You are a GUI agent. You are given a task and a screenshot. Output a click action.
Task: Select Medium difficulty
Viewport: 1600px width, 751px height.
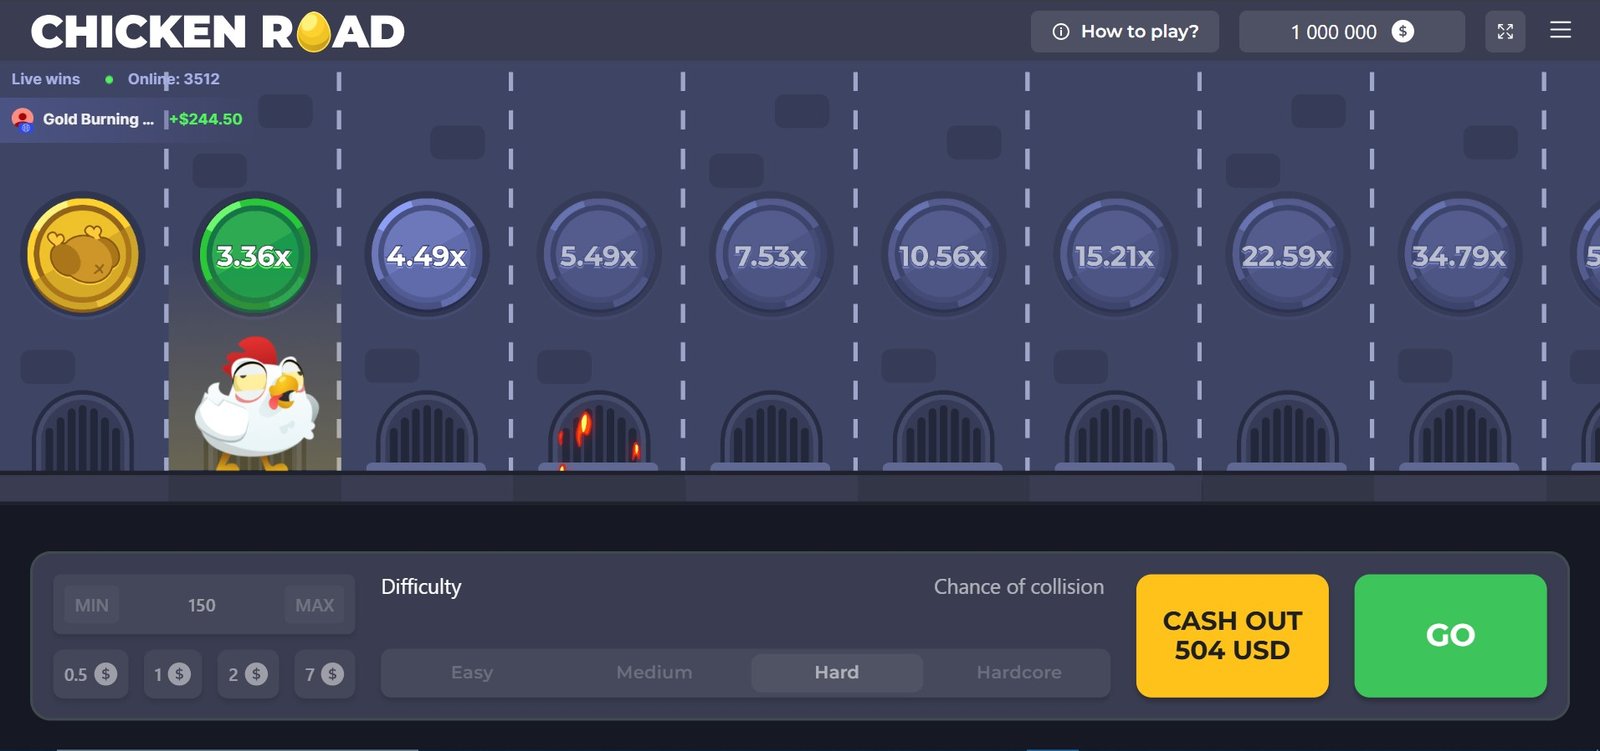coord(654,673)
